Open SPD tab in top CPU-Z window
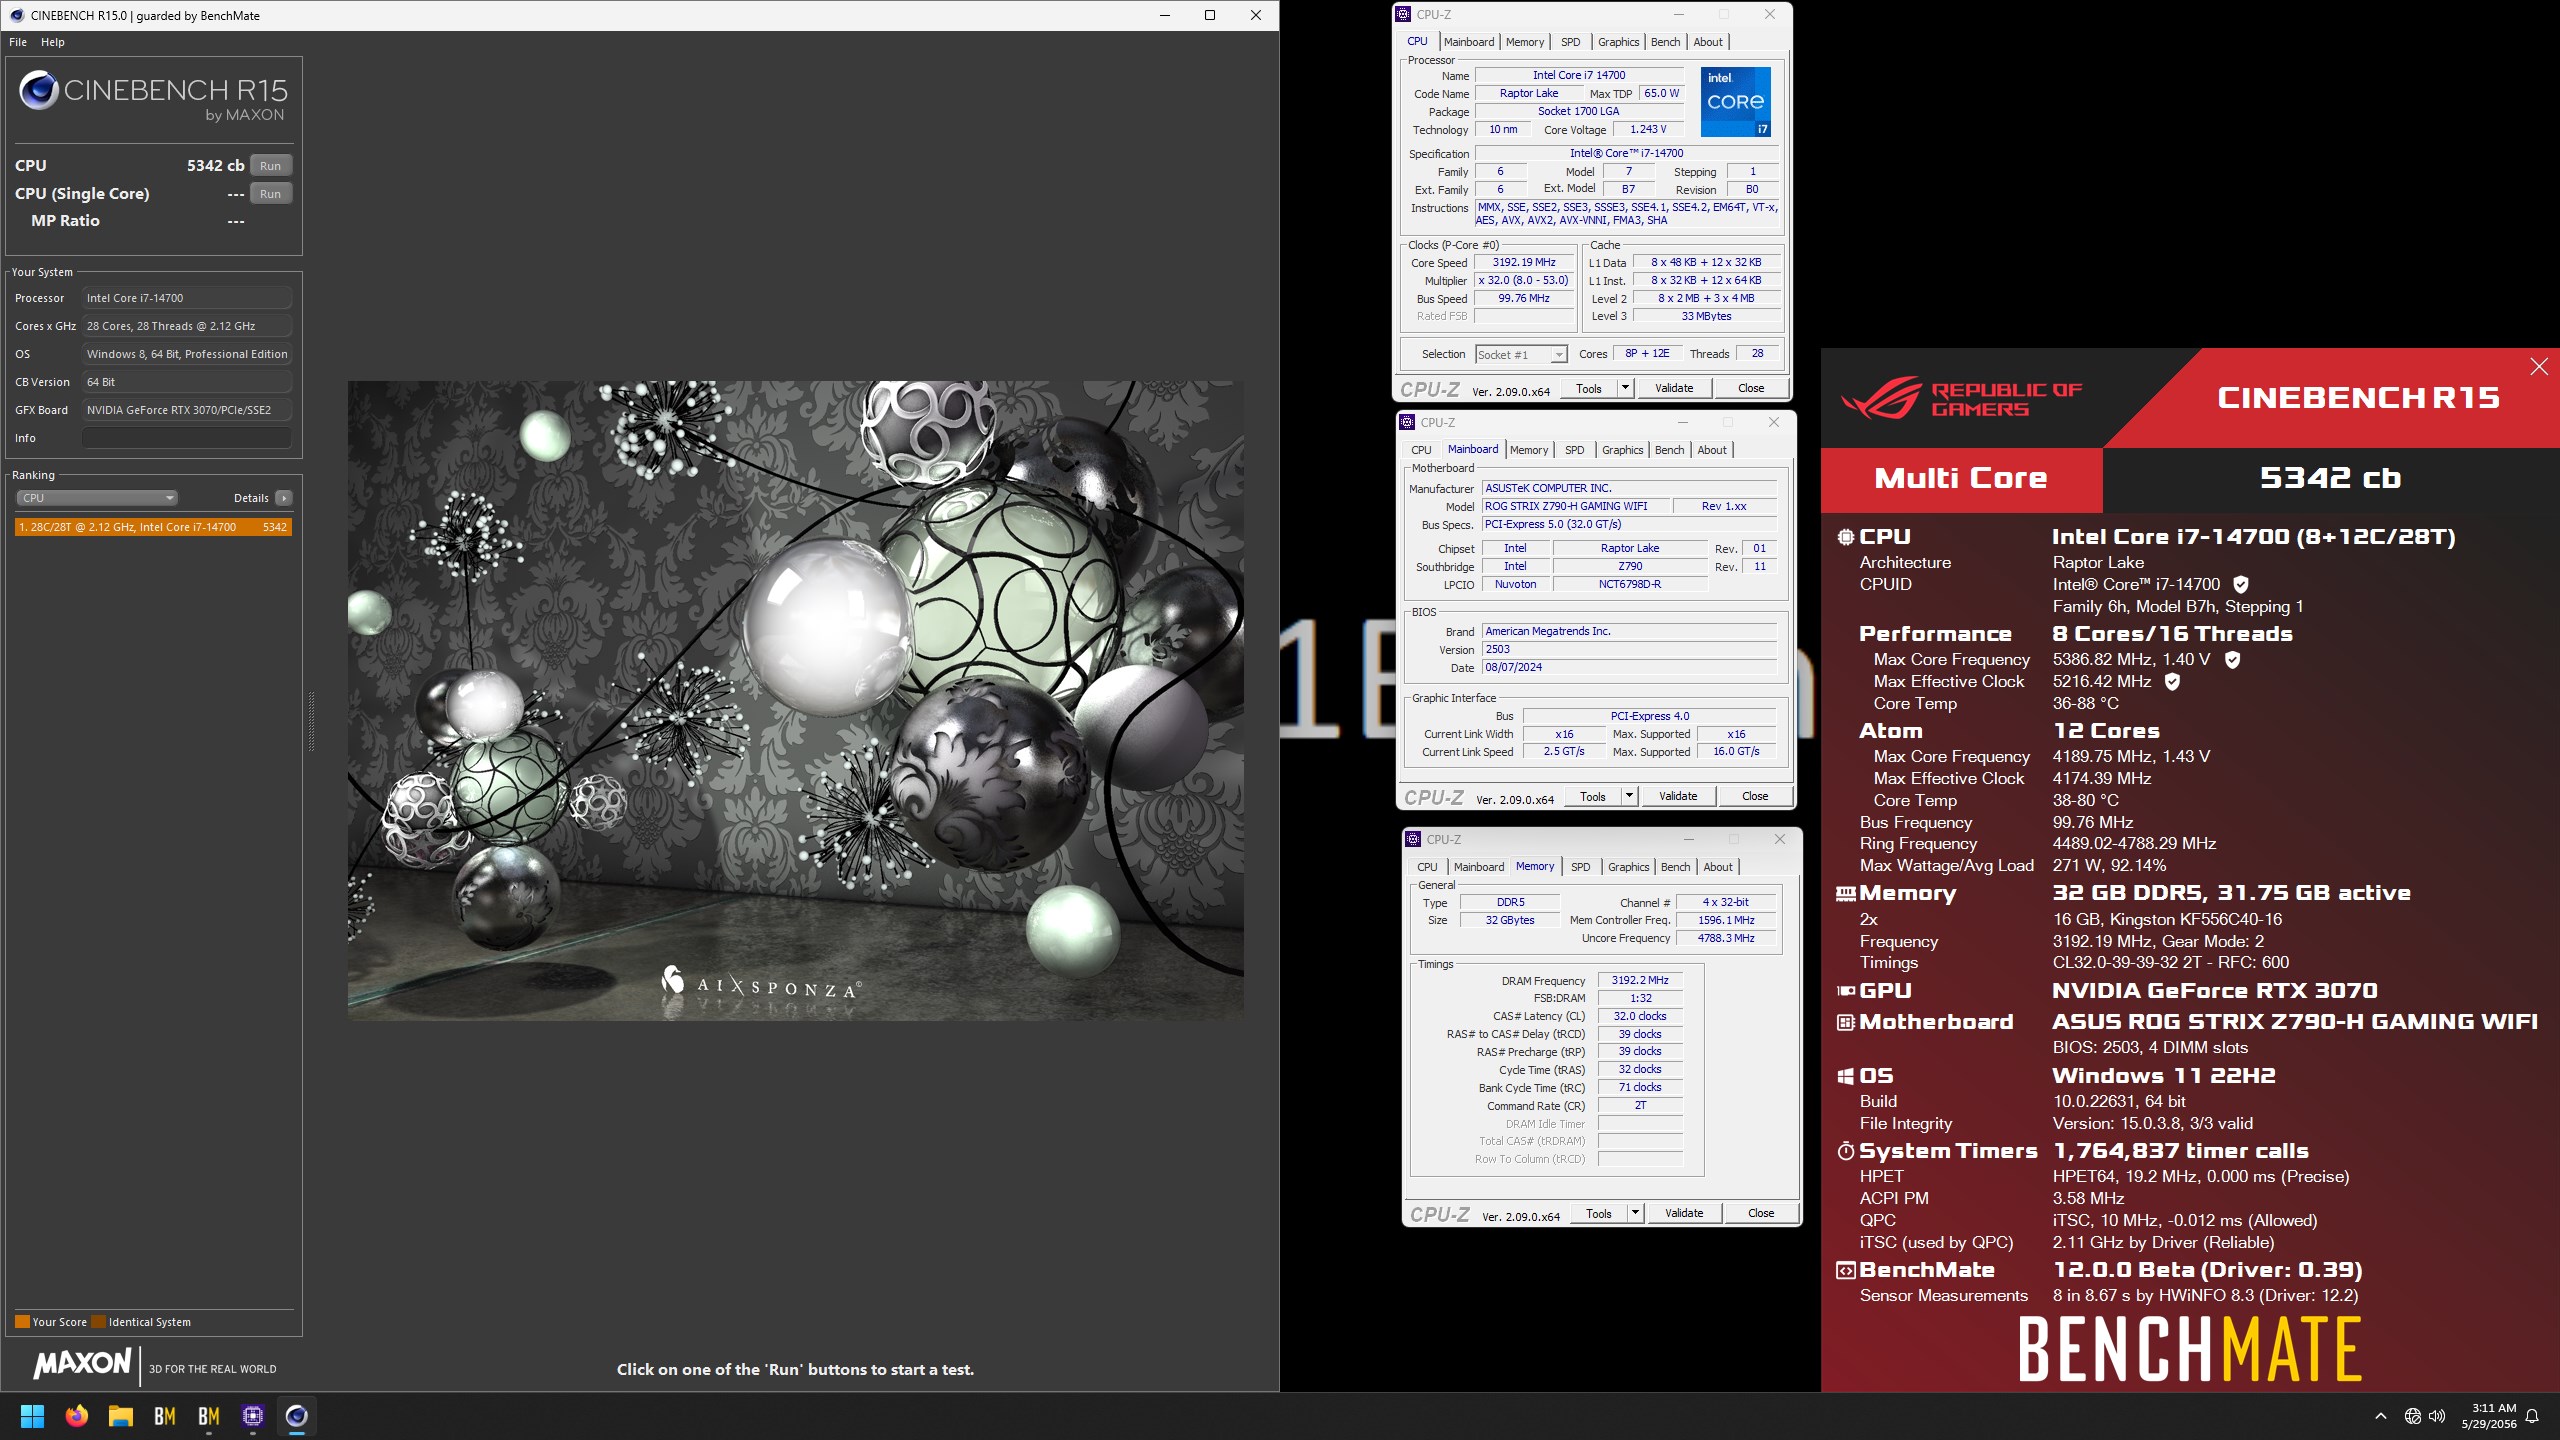Screen dimensions: 2560x1440 tap(1571, 42)
